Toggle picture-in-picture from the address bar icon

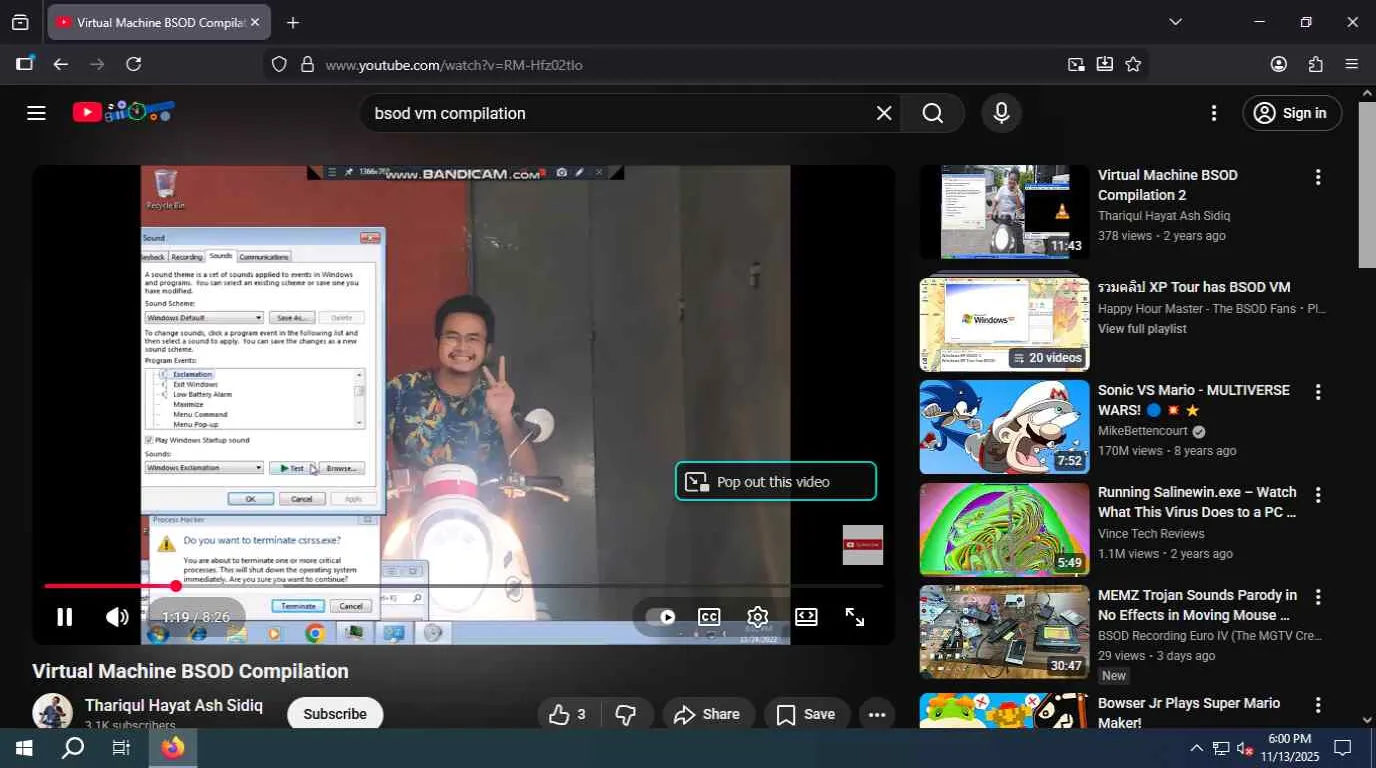tap(1076, 64)
